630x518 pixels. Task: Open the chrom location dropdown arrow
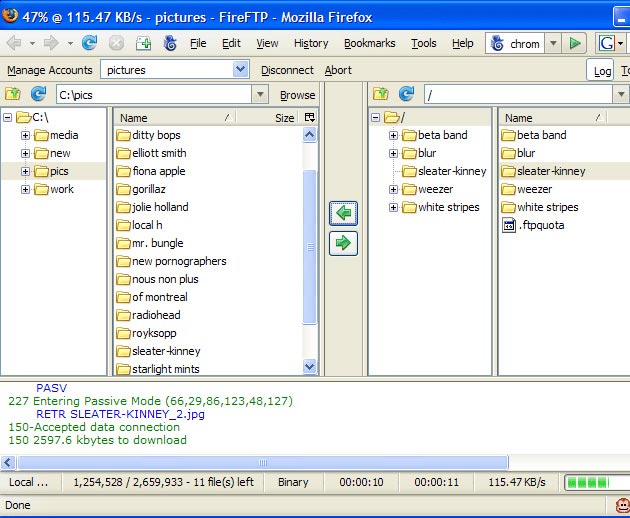(553, 43)
